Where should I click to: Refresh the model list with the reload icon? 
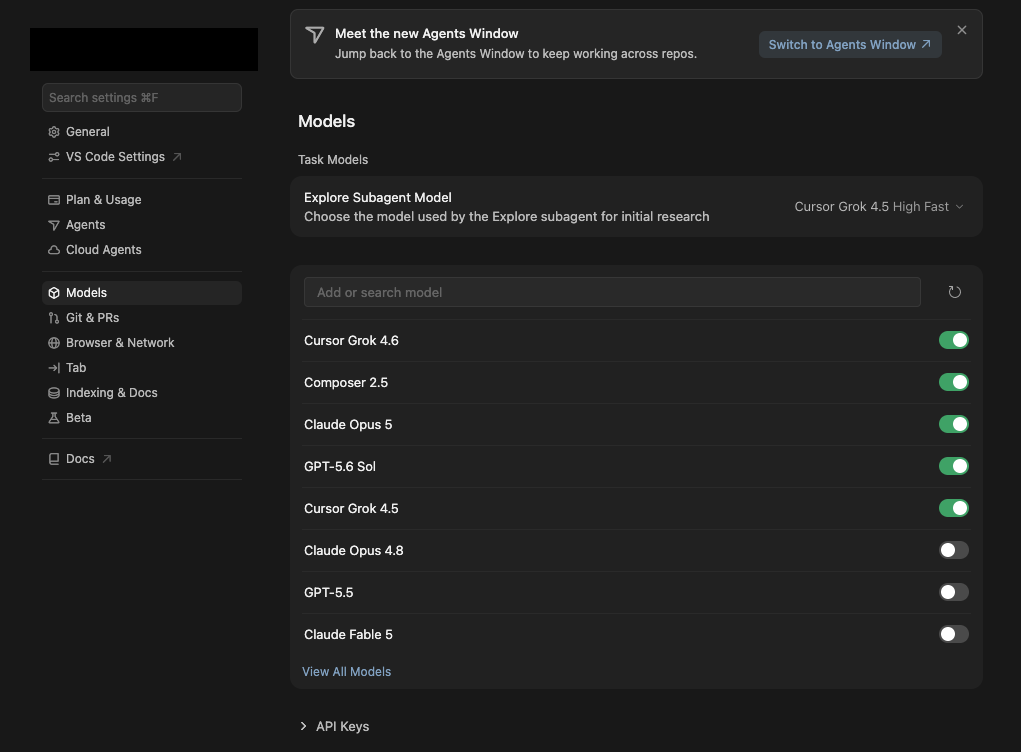(x=955, y=292)
